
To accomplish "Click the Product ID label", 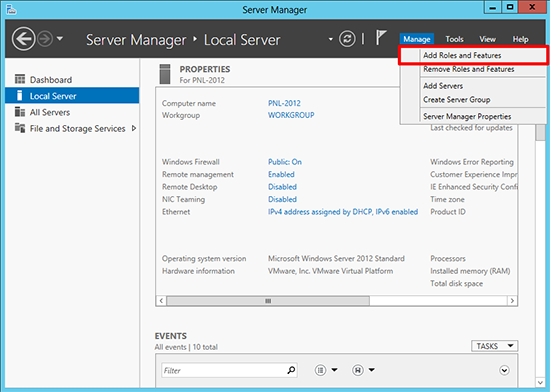I will tap(448, 212).
